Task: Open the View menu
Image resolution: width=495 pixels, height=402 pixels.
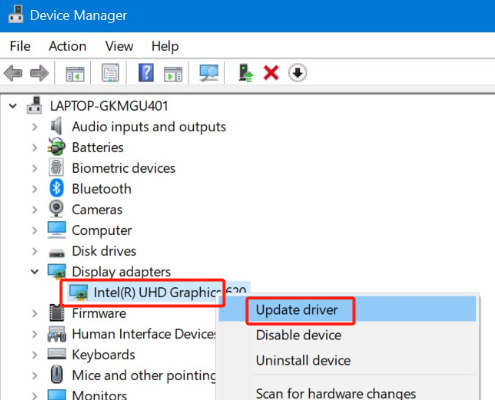Action: [x=119, y=46]
